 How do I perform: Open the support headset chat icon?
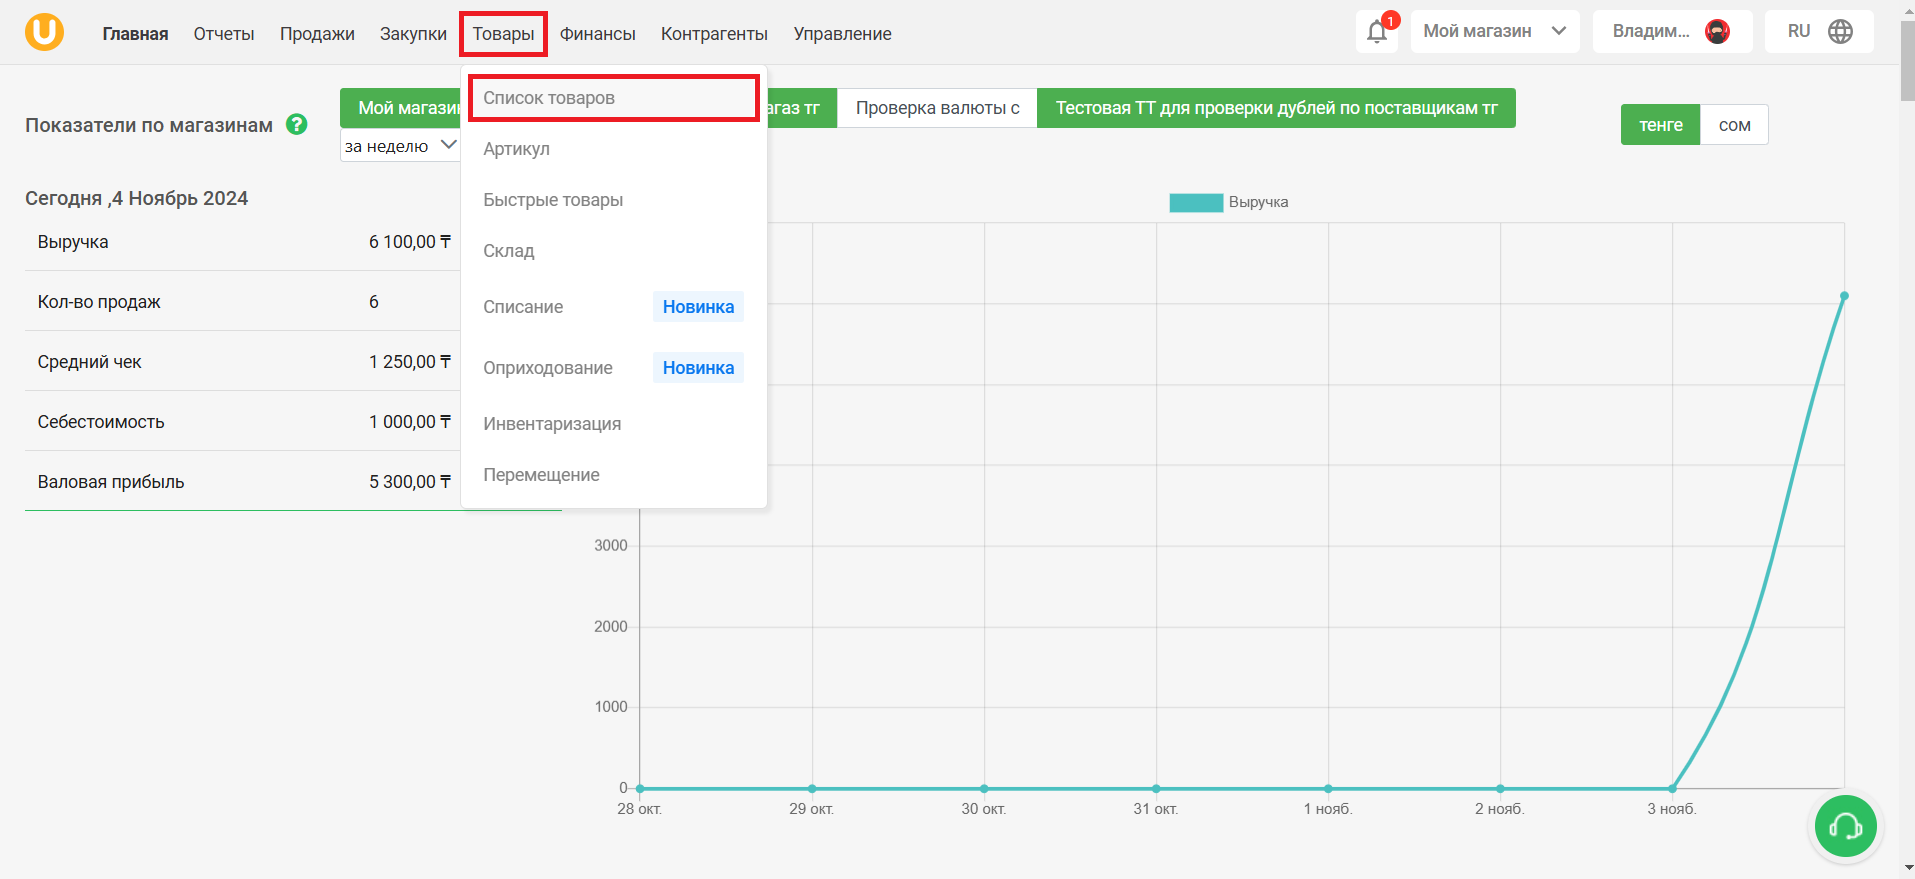pyautogui.click(x=1845, y=826)
